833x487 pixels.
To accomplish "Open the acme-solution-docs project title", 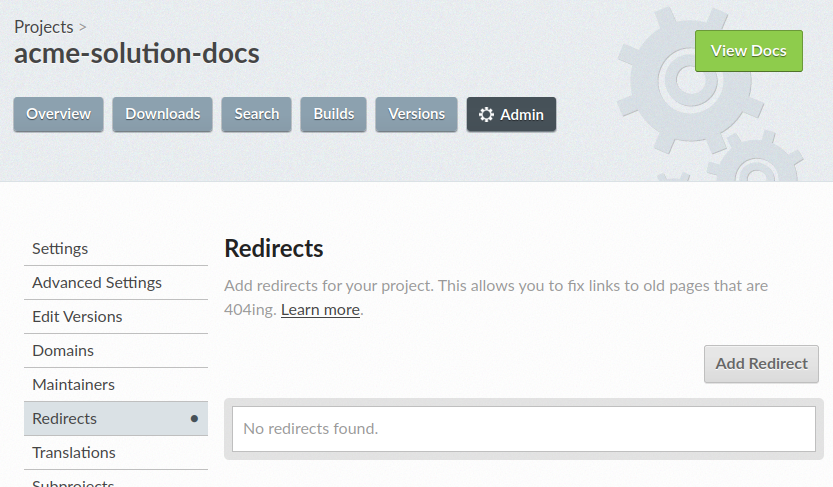I will (137, 54).
